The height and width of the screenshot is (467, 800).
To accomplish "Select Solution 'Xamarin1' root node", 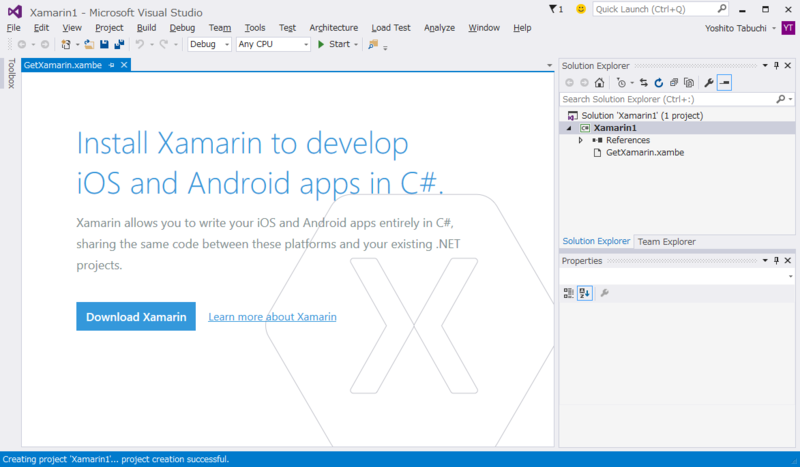I will point(642,116).
